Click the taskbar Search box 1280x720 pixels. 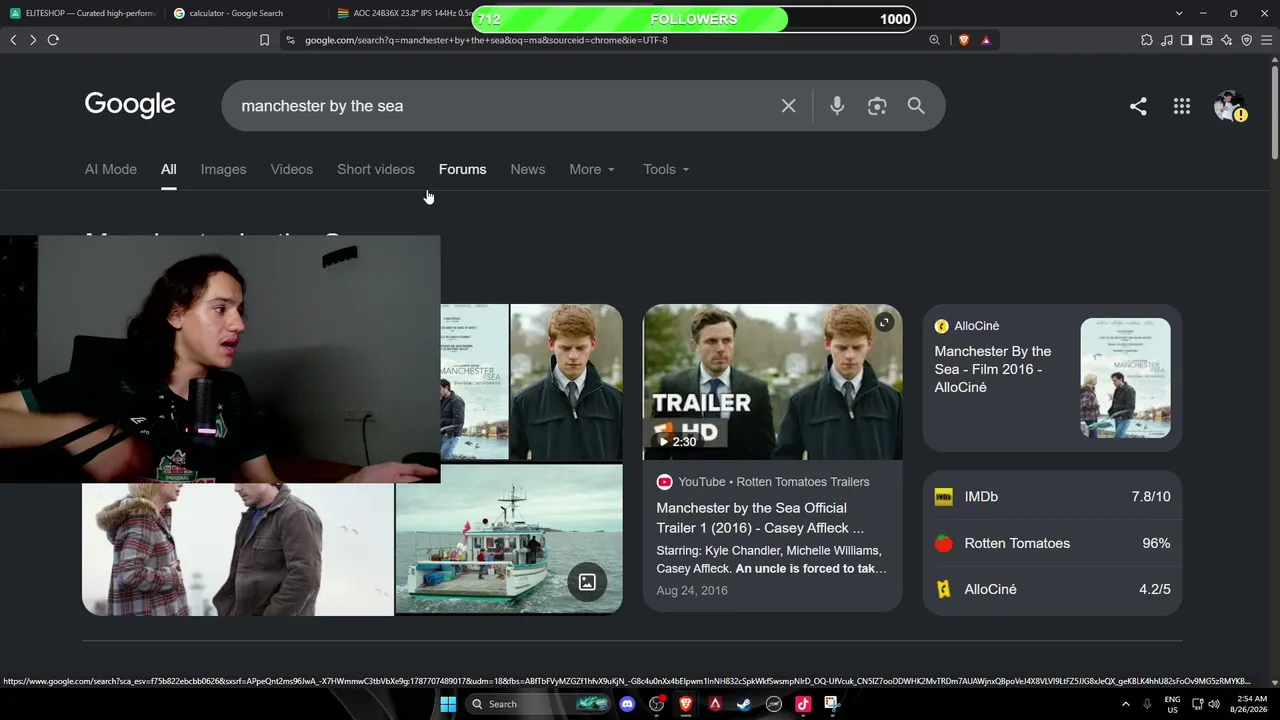(540, 704)
